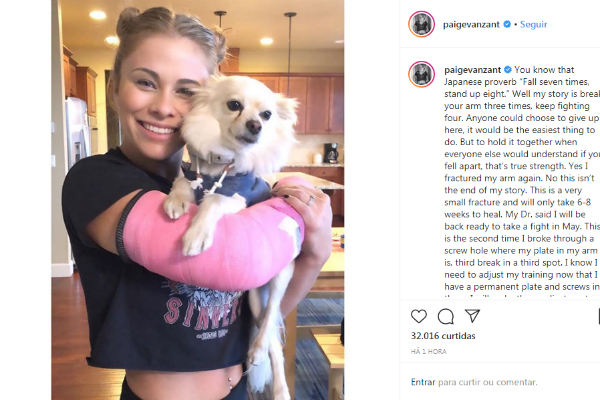The width and height of the screenshot is (600, 400).
Task: Save the post with the bookmark icon
Action: (x=598, y=317)
